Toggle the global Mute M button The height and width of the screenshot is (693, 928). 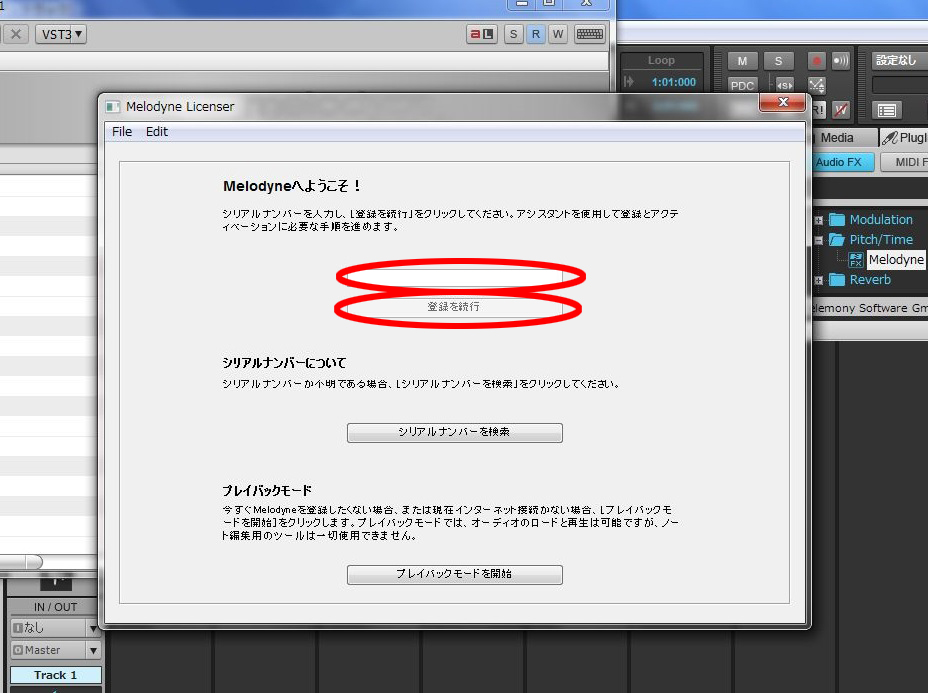pos(742,61)
